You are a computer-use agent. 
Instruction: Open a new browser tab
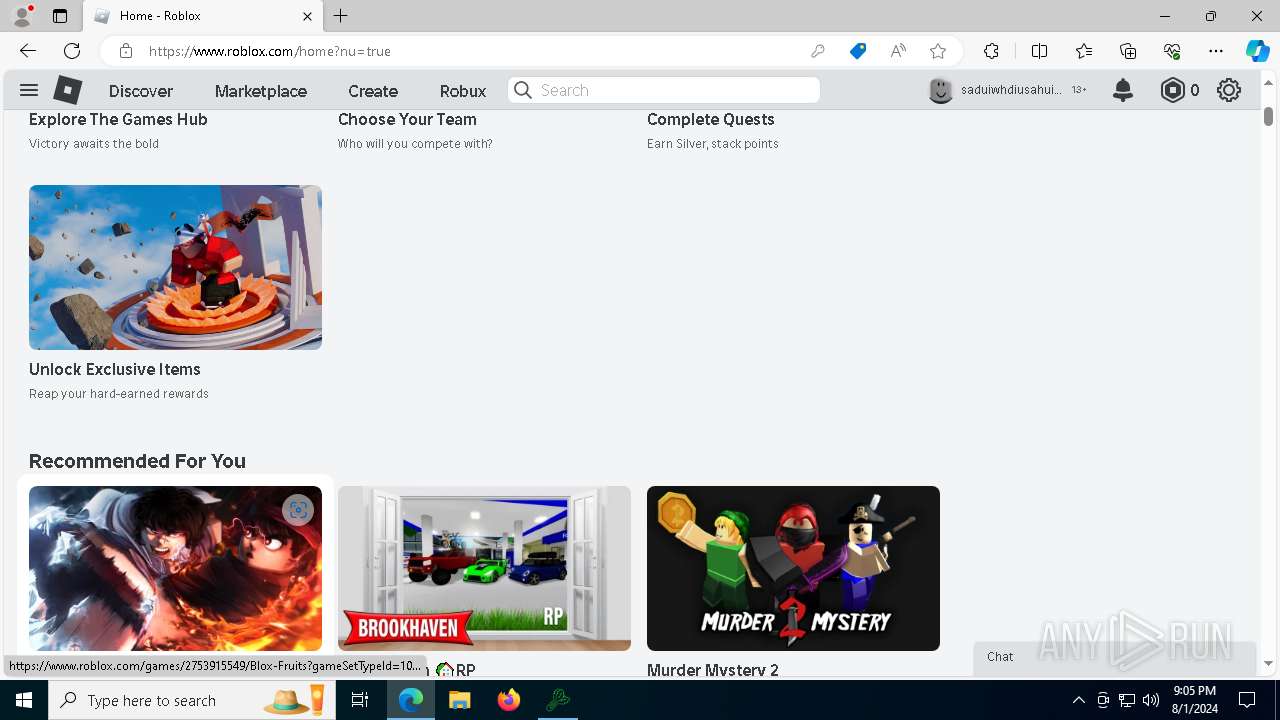[x=341, y=16]
